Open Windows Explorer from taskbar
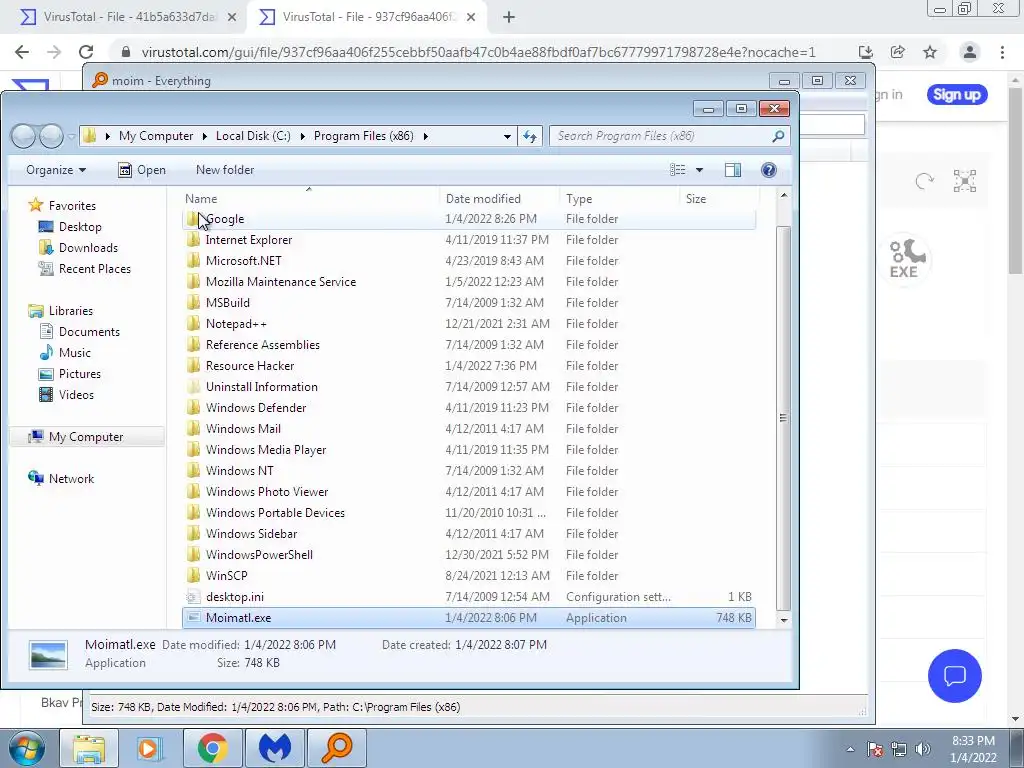 89,748
